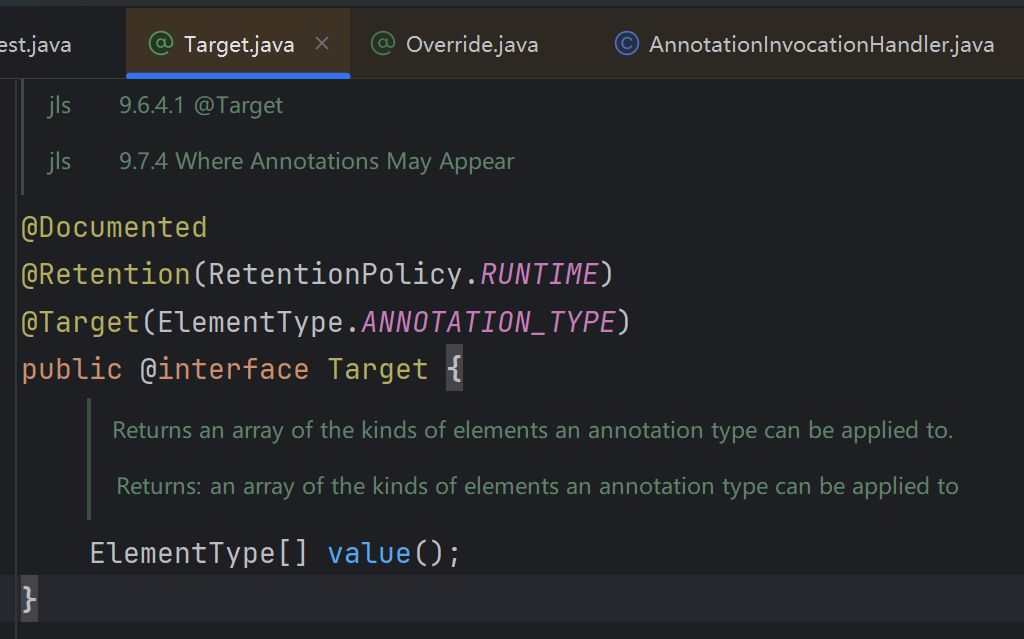Click the value() method name
This screenshot has width=1024, height=639.
369,553
